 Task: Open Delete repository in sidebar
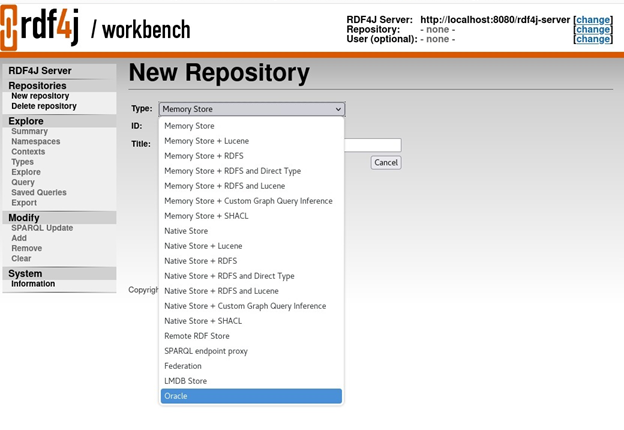point(44,106)
